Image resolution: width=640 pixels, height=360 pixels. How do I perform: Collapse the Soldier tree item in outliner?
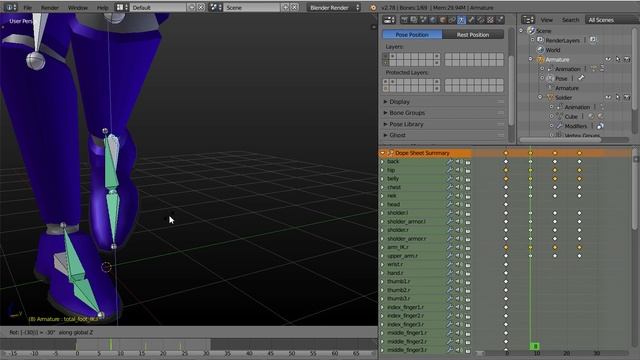(x=540, y=98)
